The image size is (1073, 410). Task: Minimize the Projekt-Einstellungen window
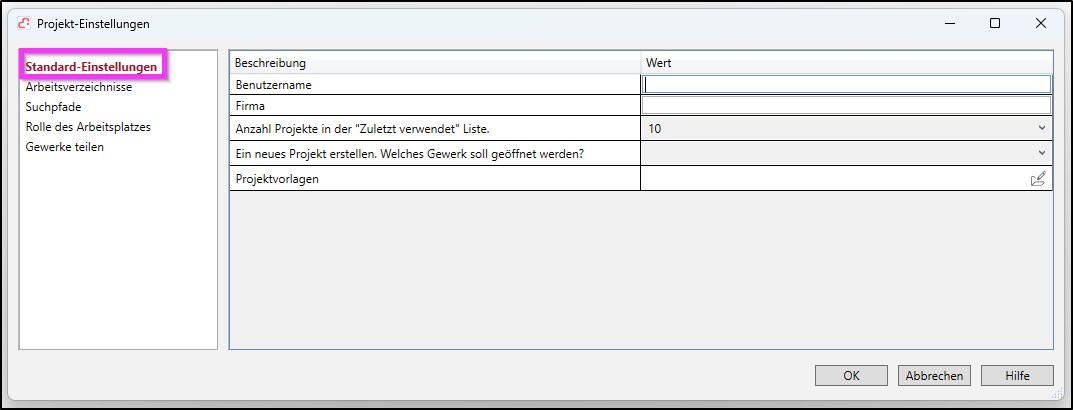point(950,23)
